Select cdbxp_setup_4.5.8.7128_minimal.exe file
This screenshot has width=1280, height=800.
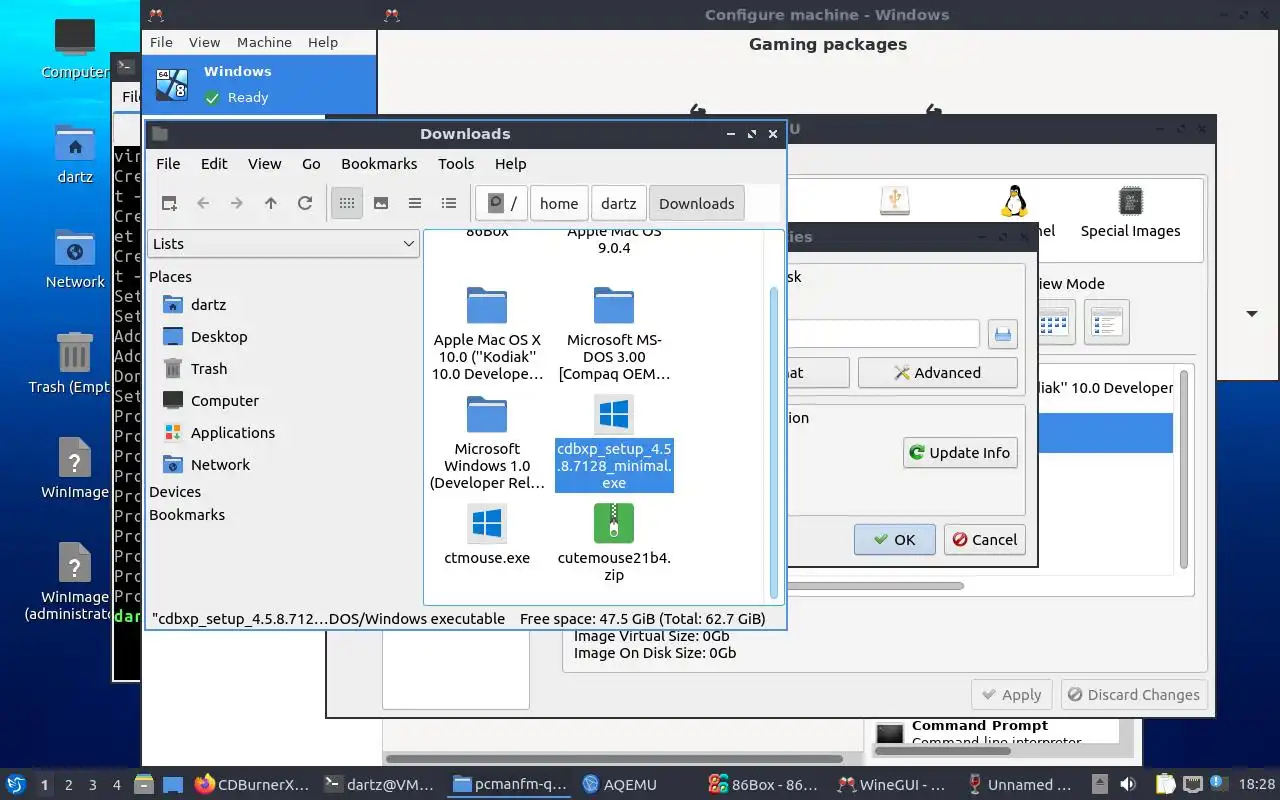(x=614, y=443)
